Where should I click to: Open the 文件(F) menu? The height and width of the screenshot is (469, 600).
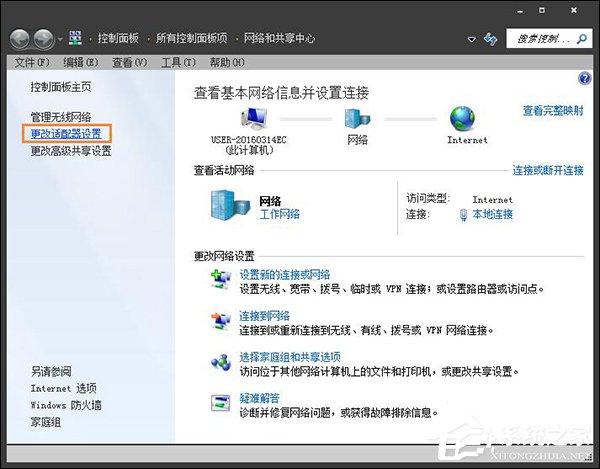tap(32, 62)
